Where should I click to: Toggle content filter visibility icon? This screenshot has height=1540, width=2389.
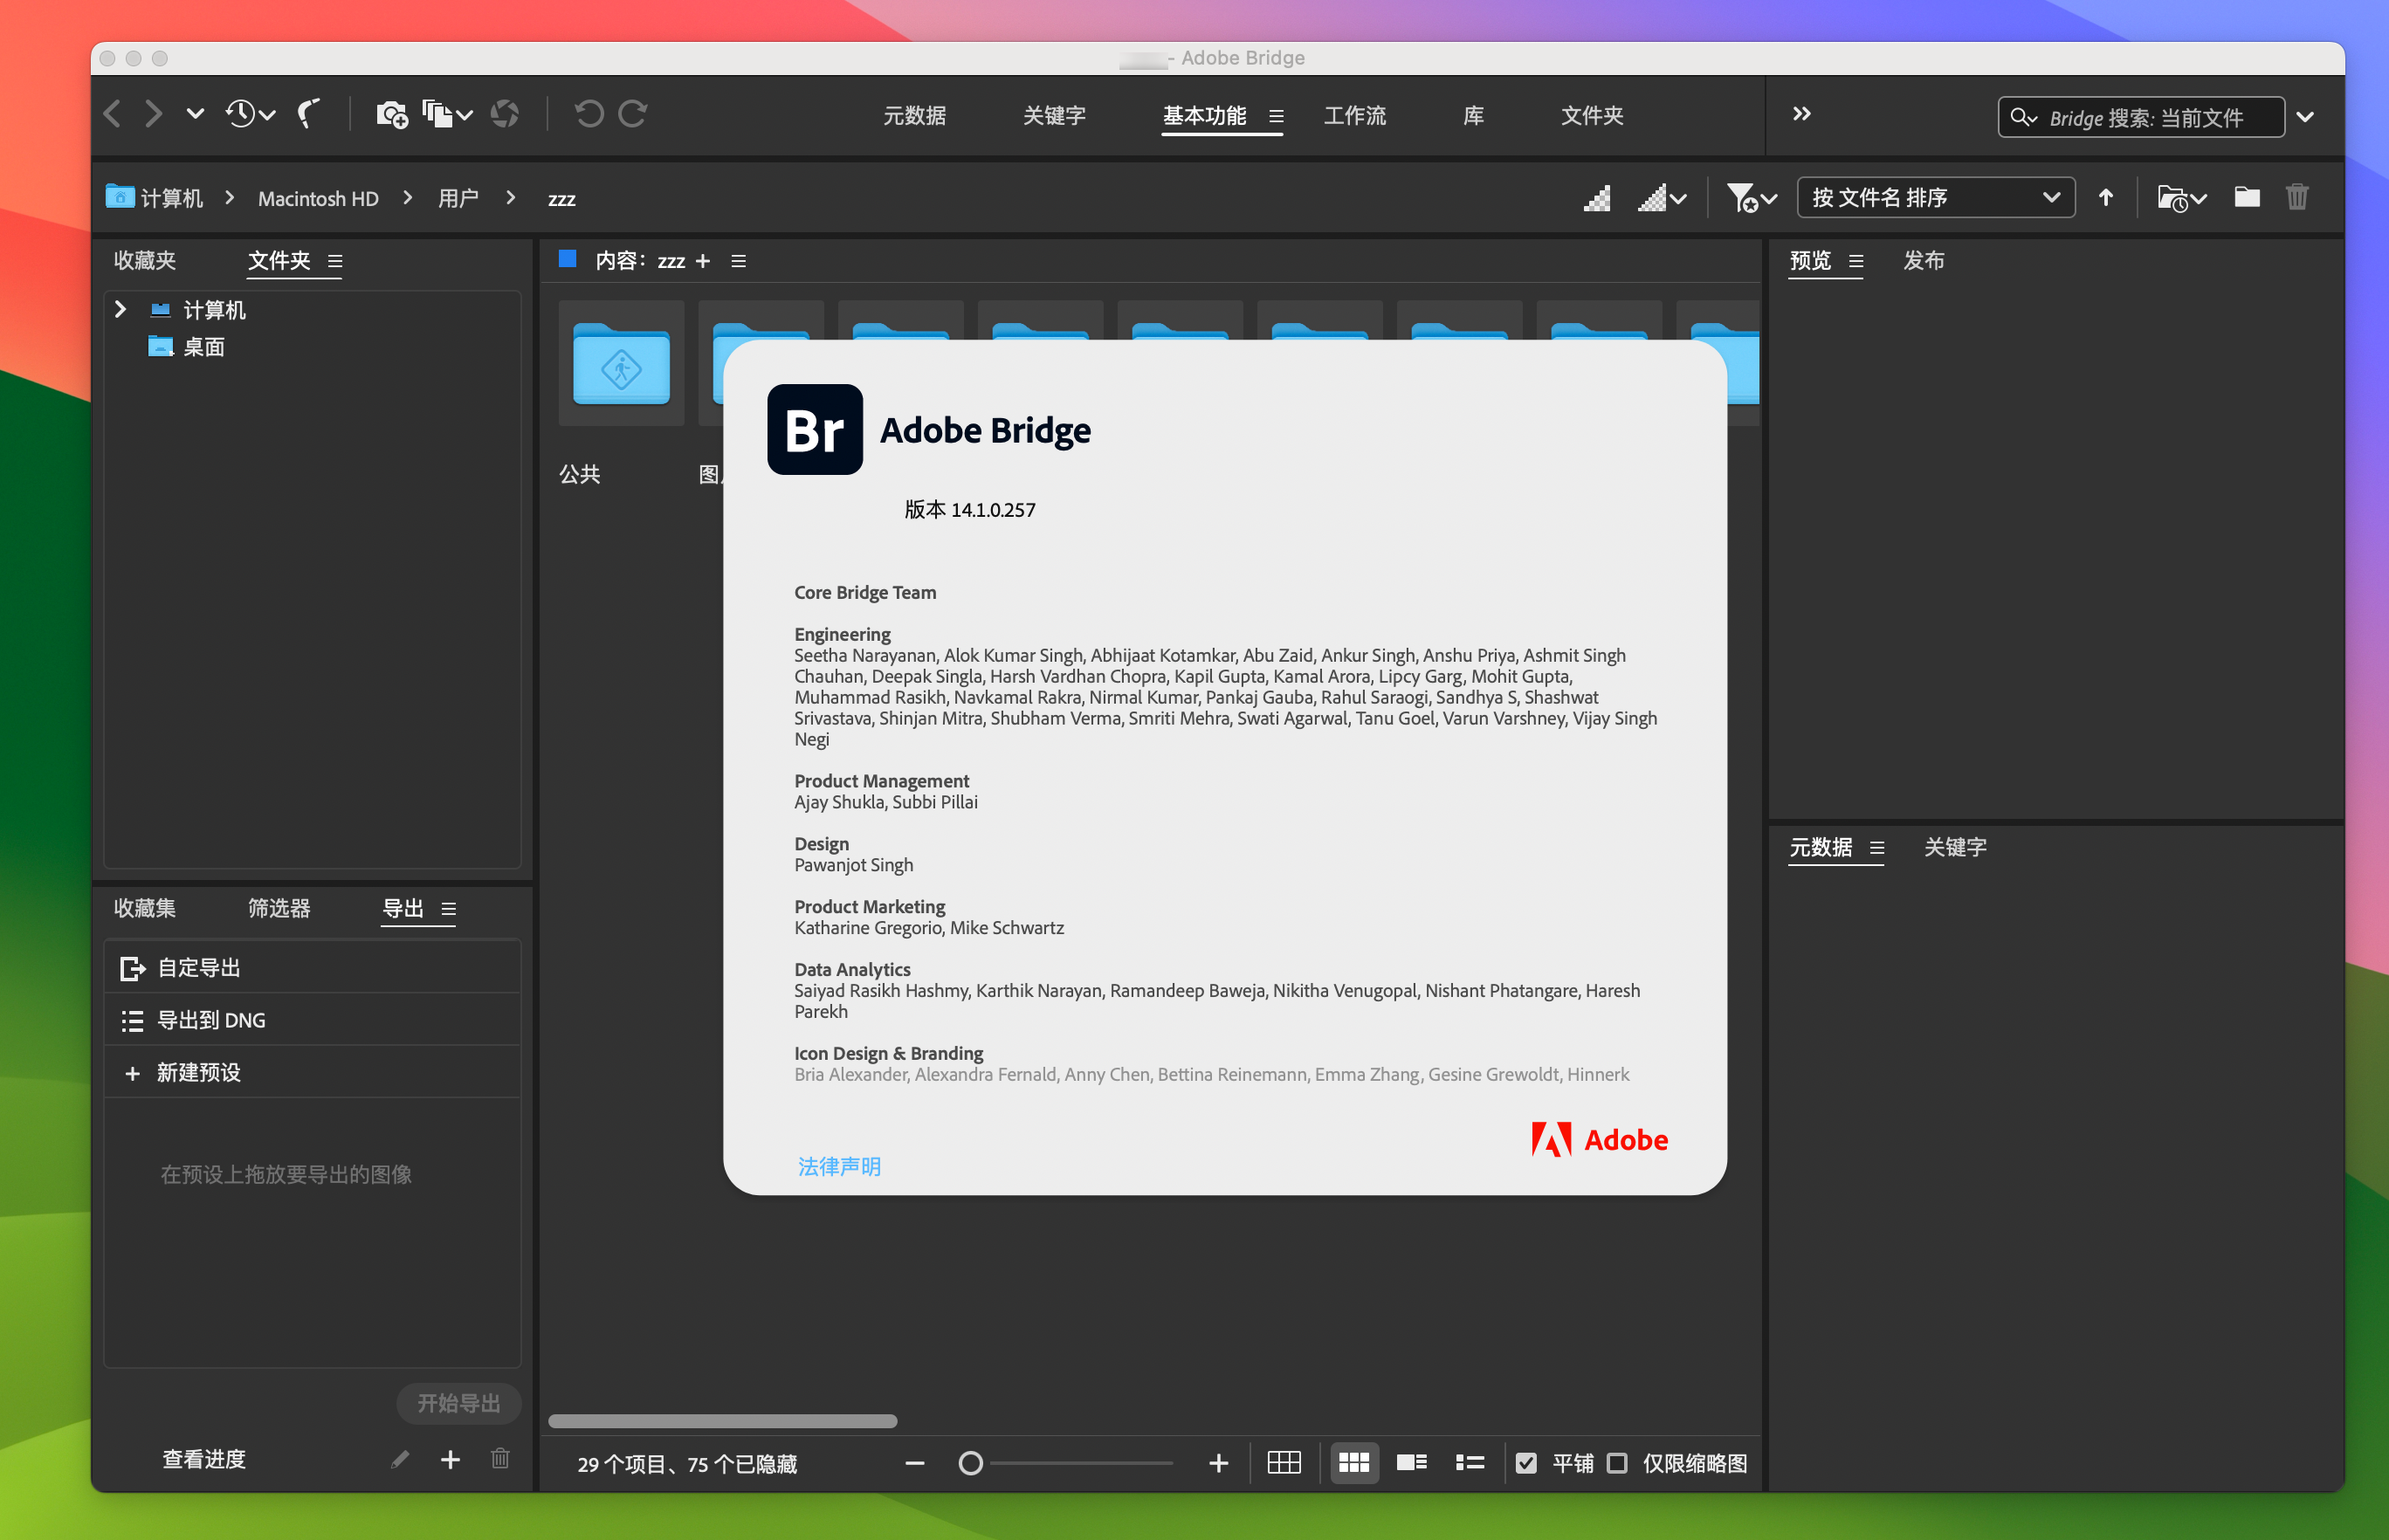click(x=1752, y=196)
